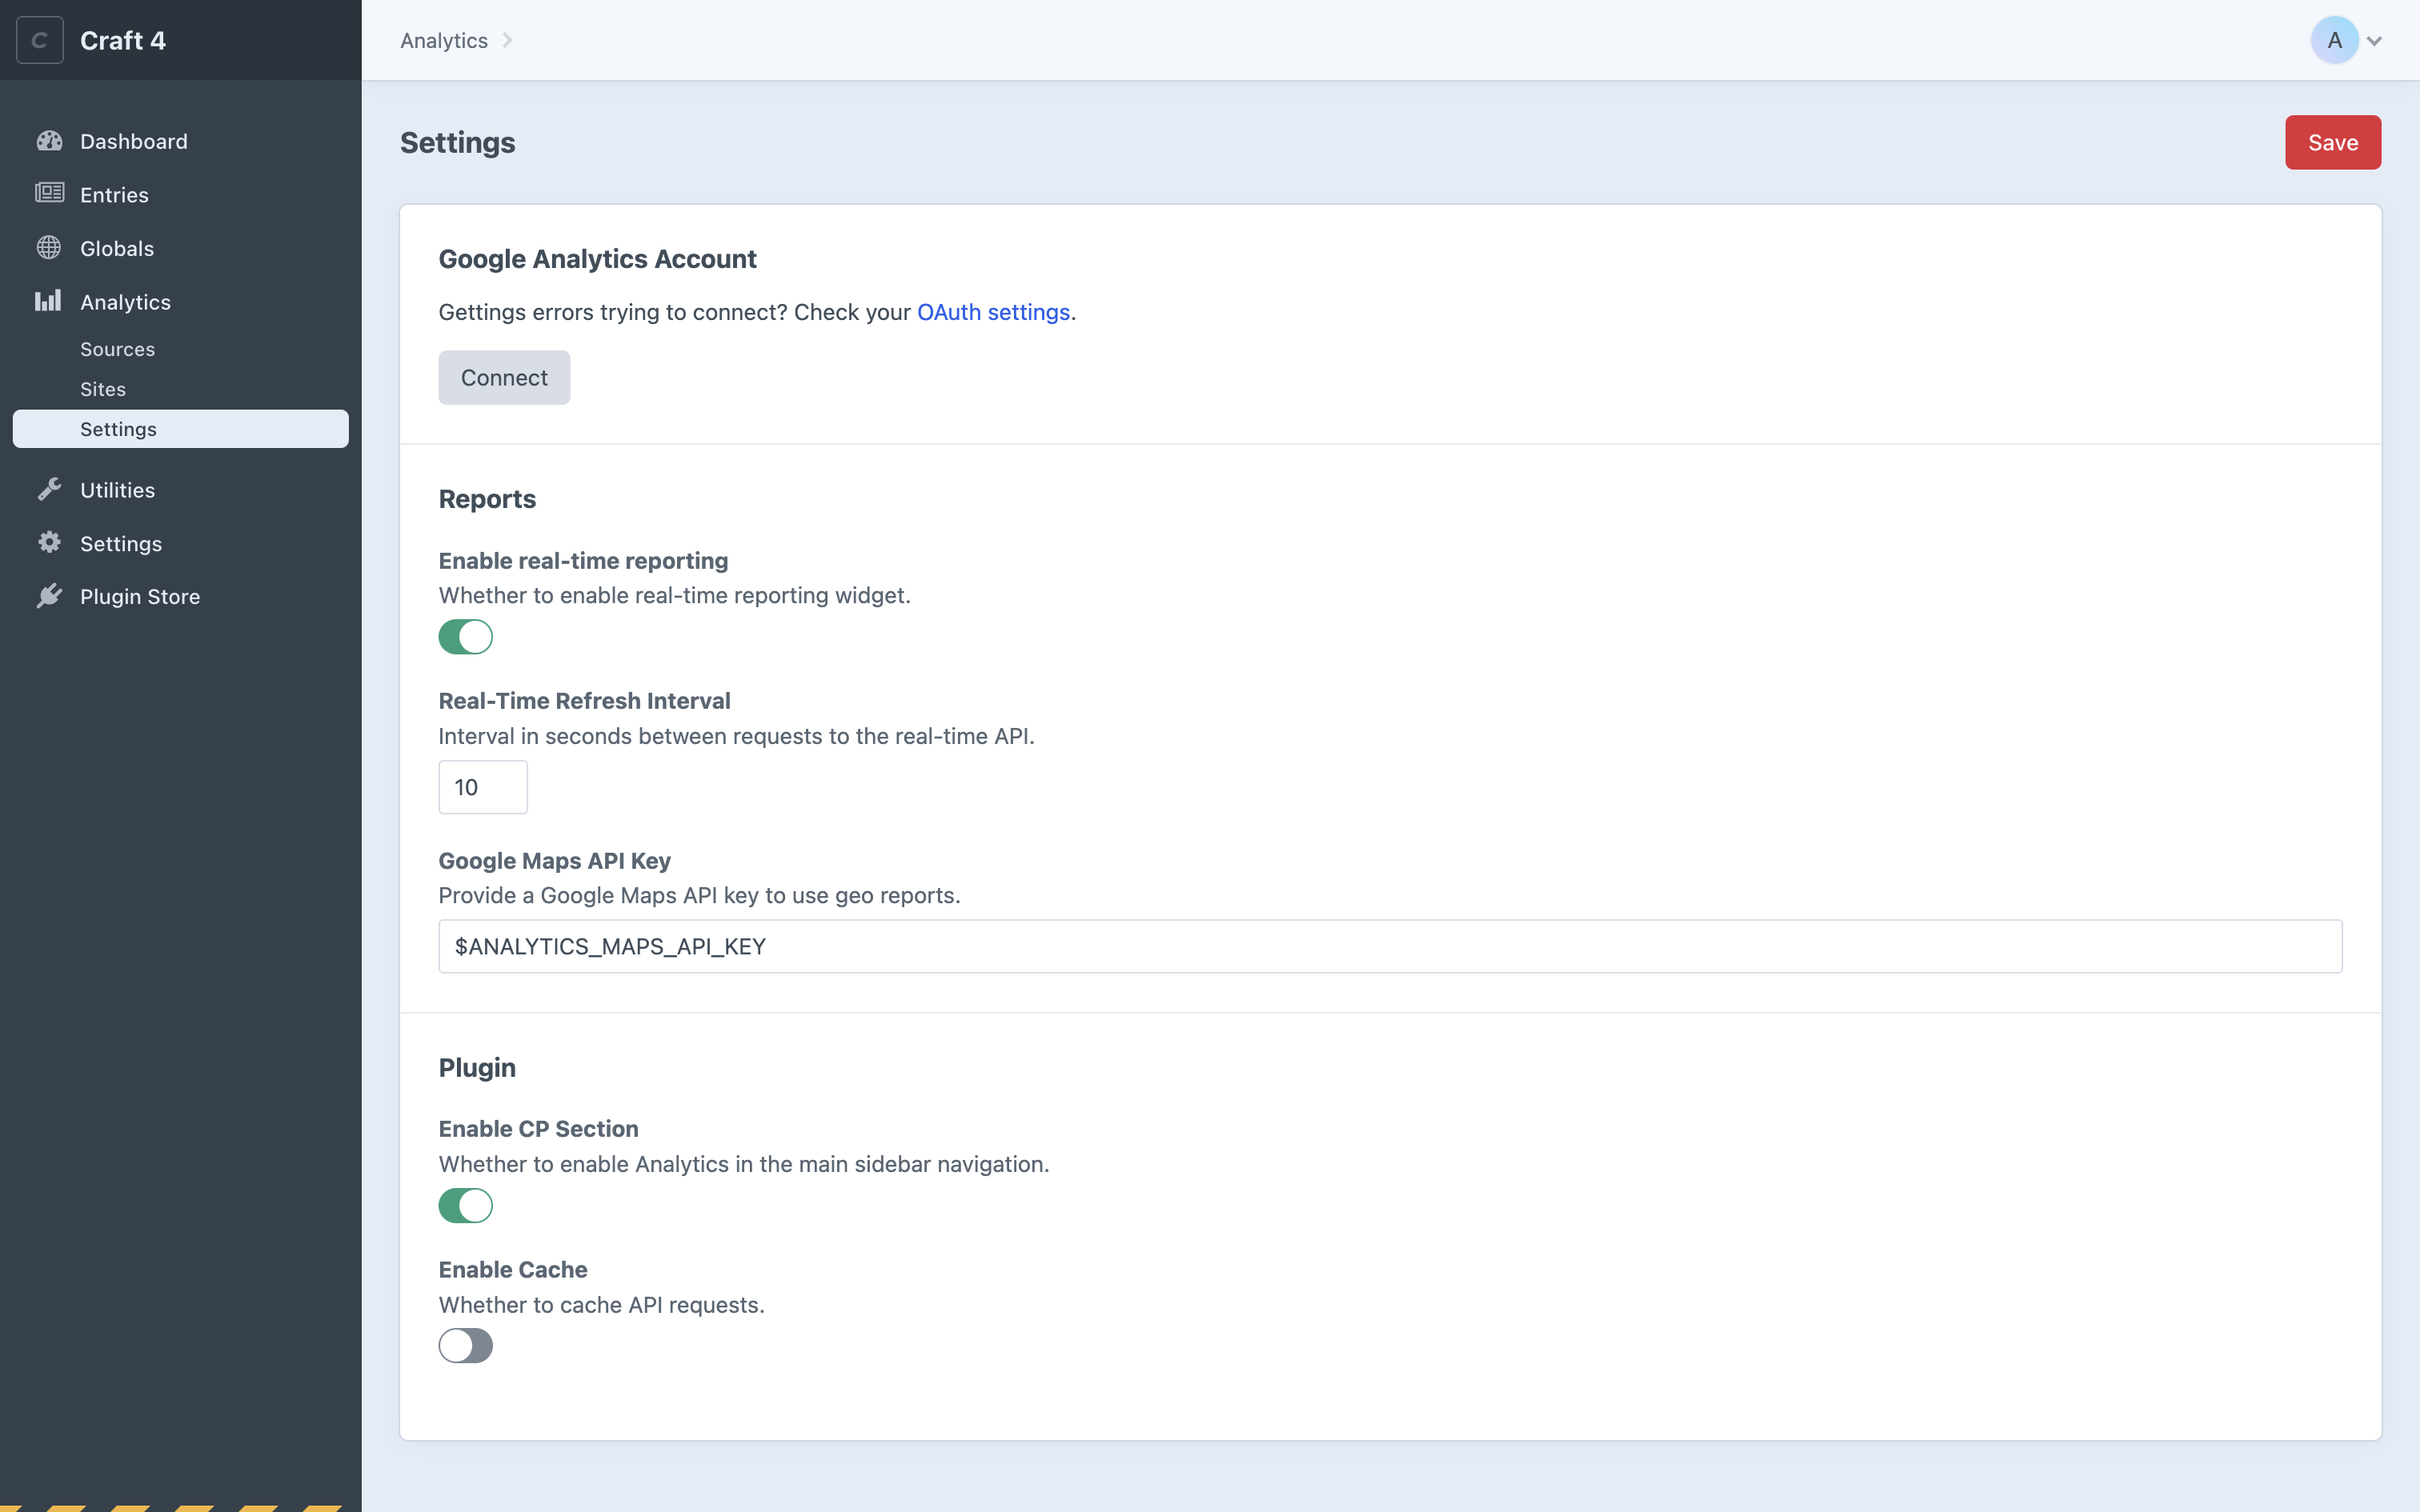Open the Plugin Store icon

51,596
